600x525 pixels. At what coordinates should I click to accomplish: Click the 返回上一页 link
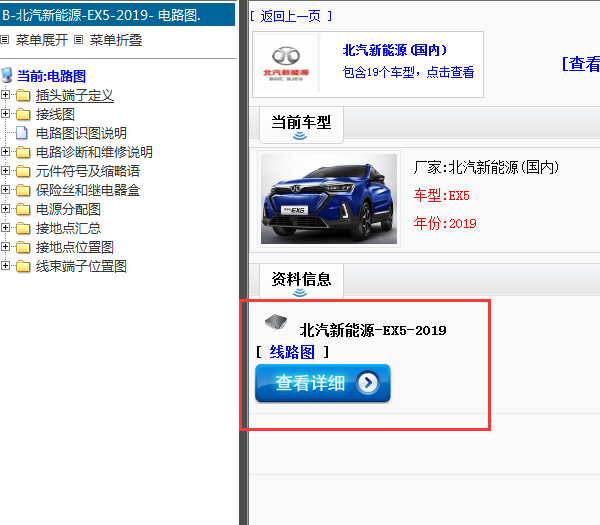point(290,16)
